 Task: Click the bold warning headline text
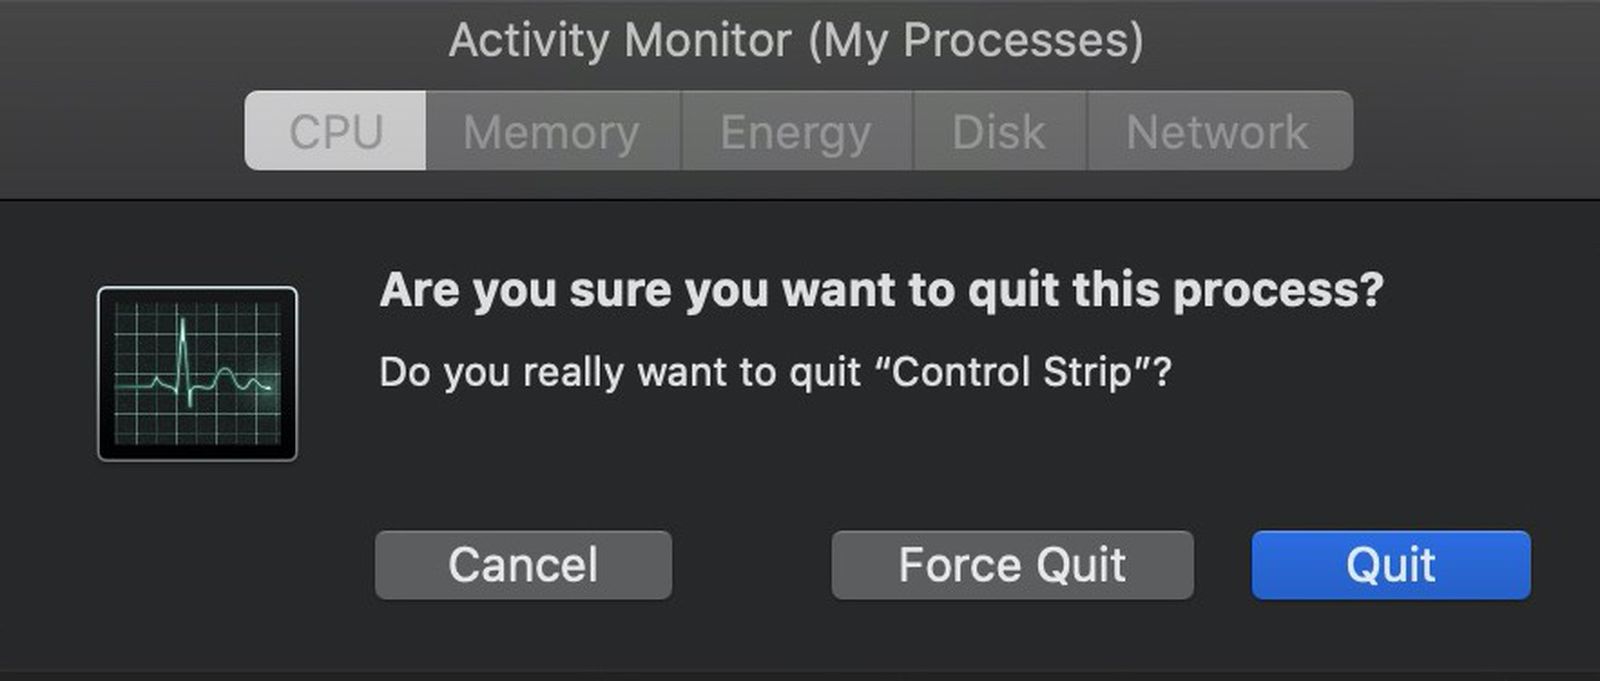(880, 290)
